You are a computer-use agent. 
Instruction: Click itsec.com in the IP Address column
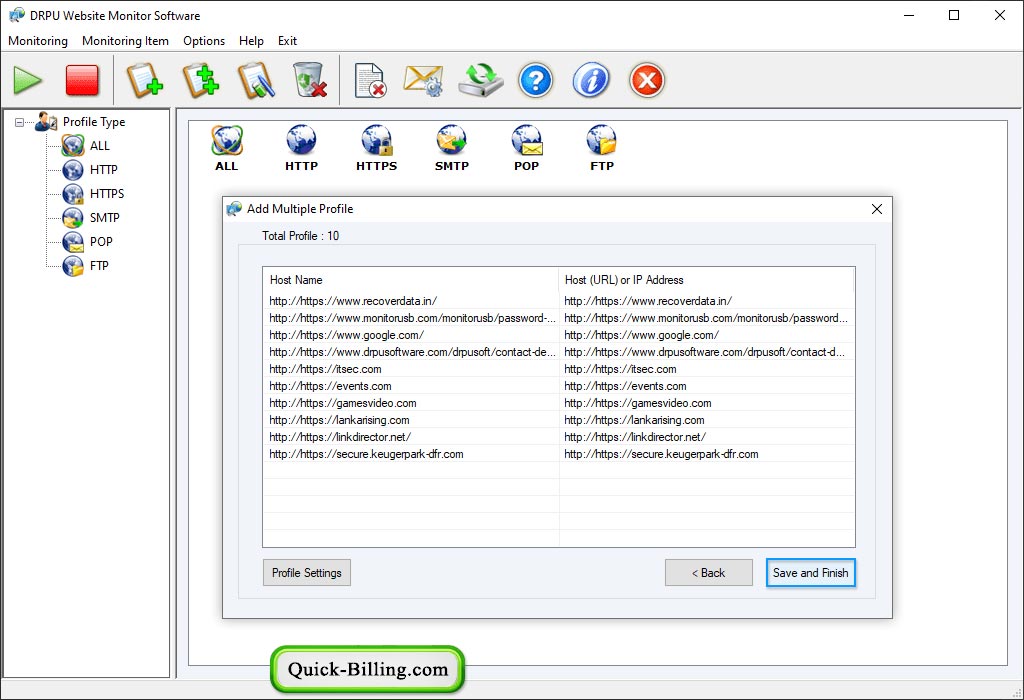(620, 369)
